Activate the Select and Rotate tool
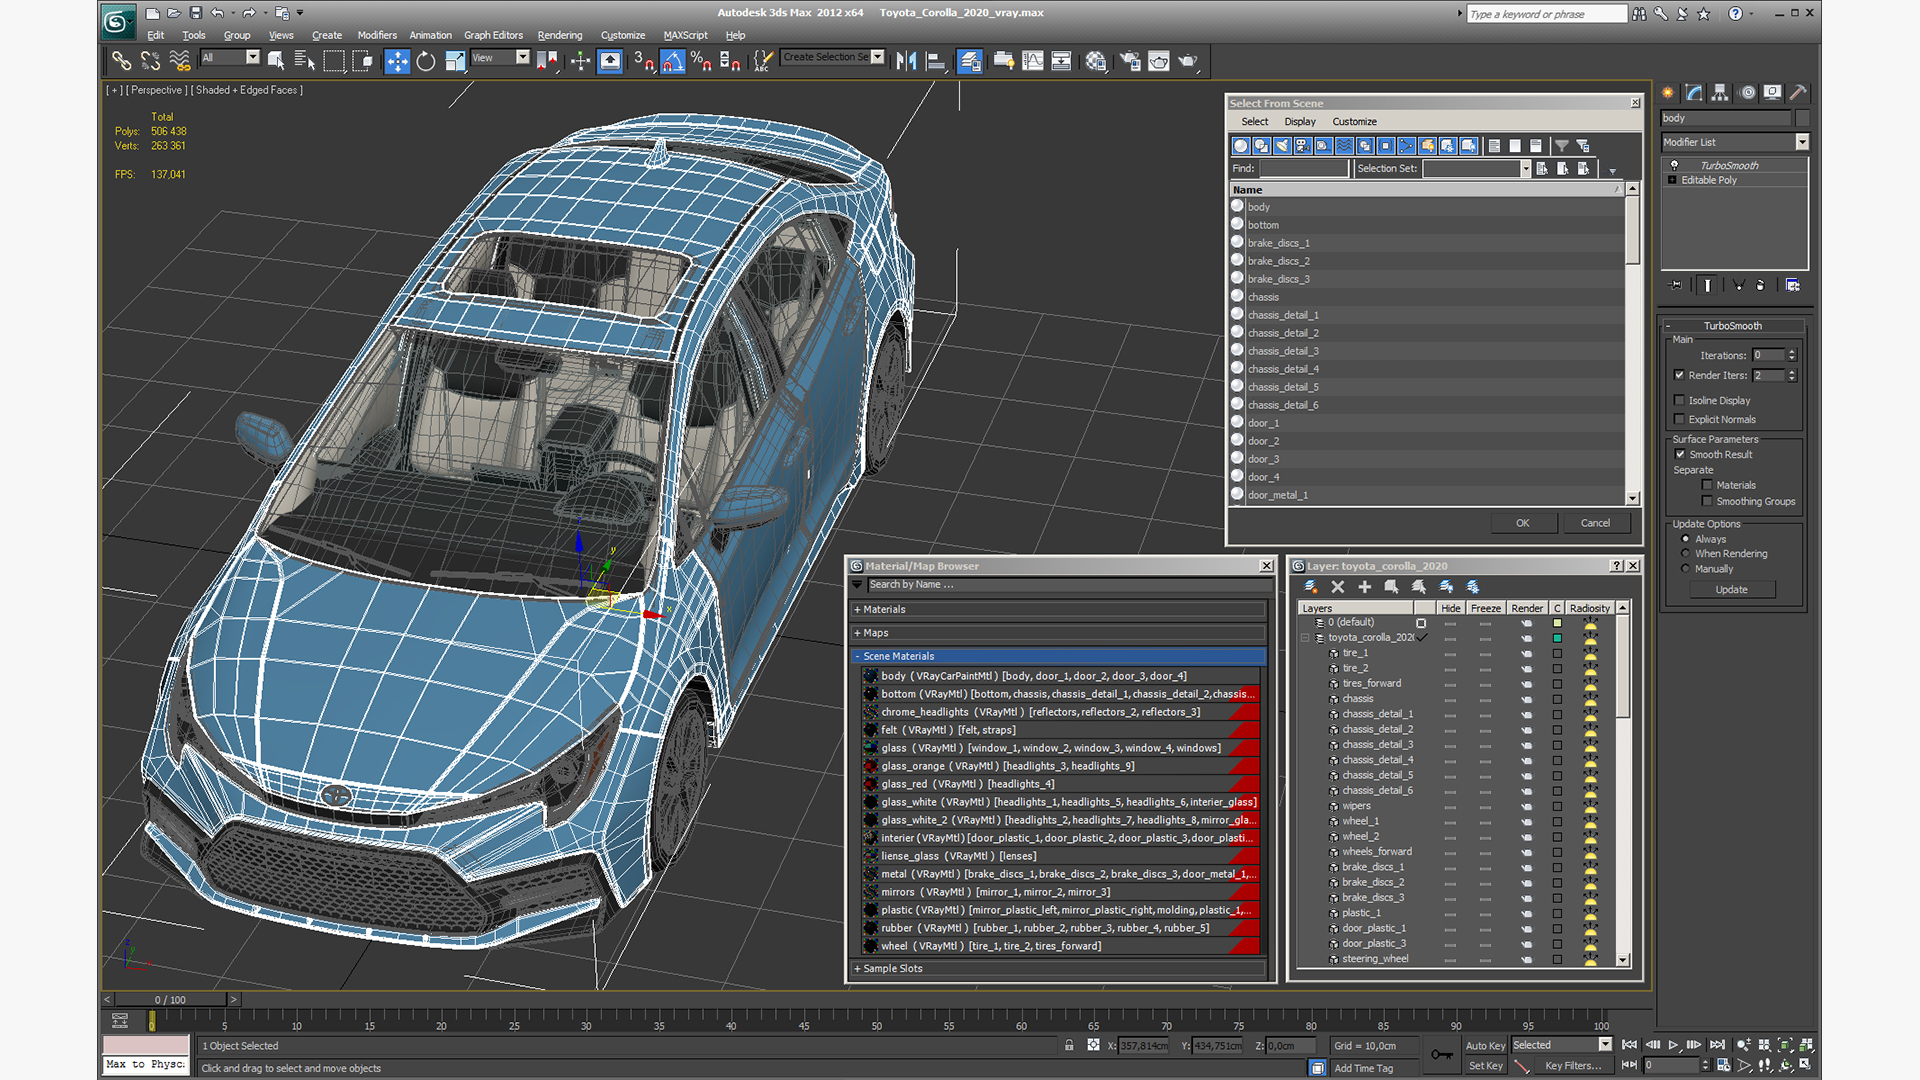The width and height of the screenshot is (1920, 1080). 426,61
